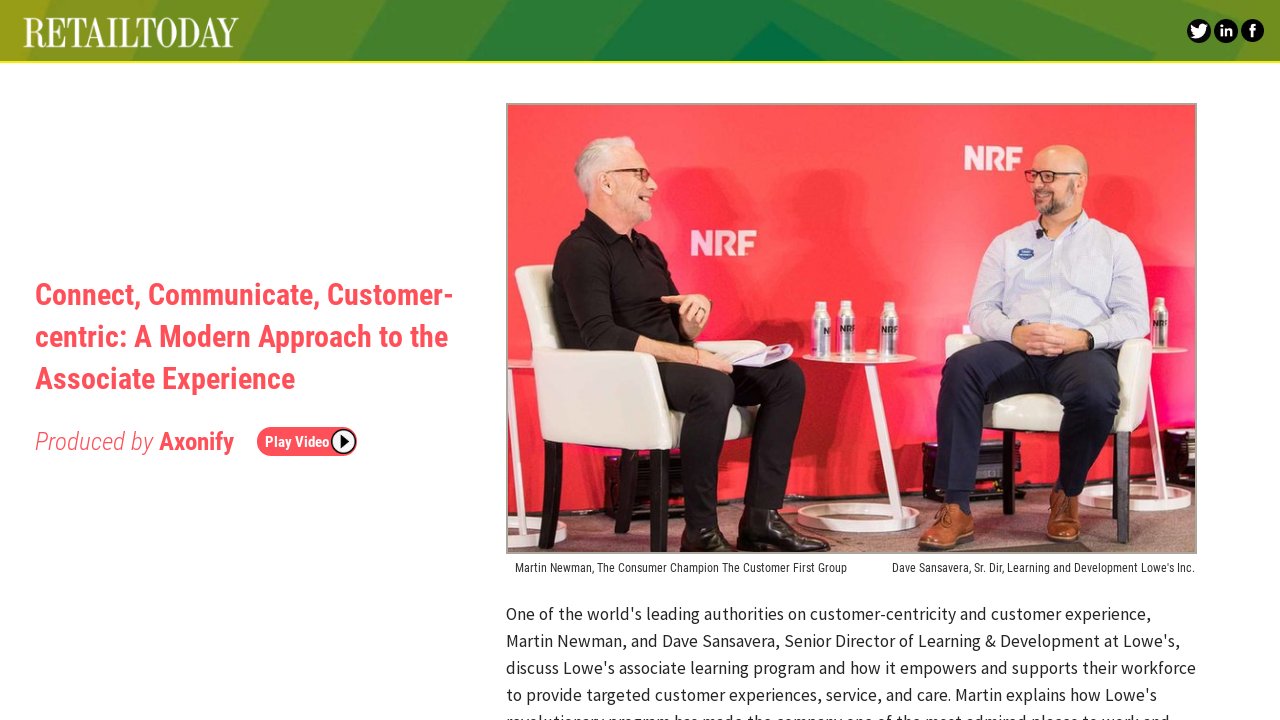Viewport: 1280px width, 720px height.
Task: Click the article headline about Associate Experience
Action: click(x=244, y=337)
